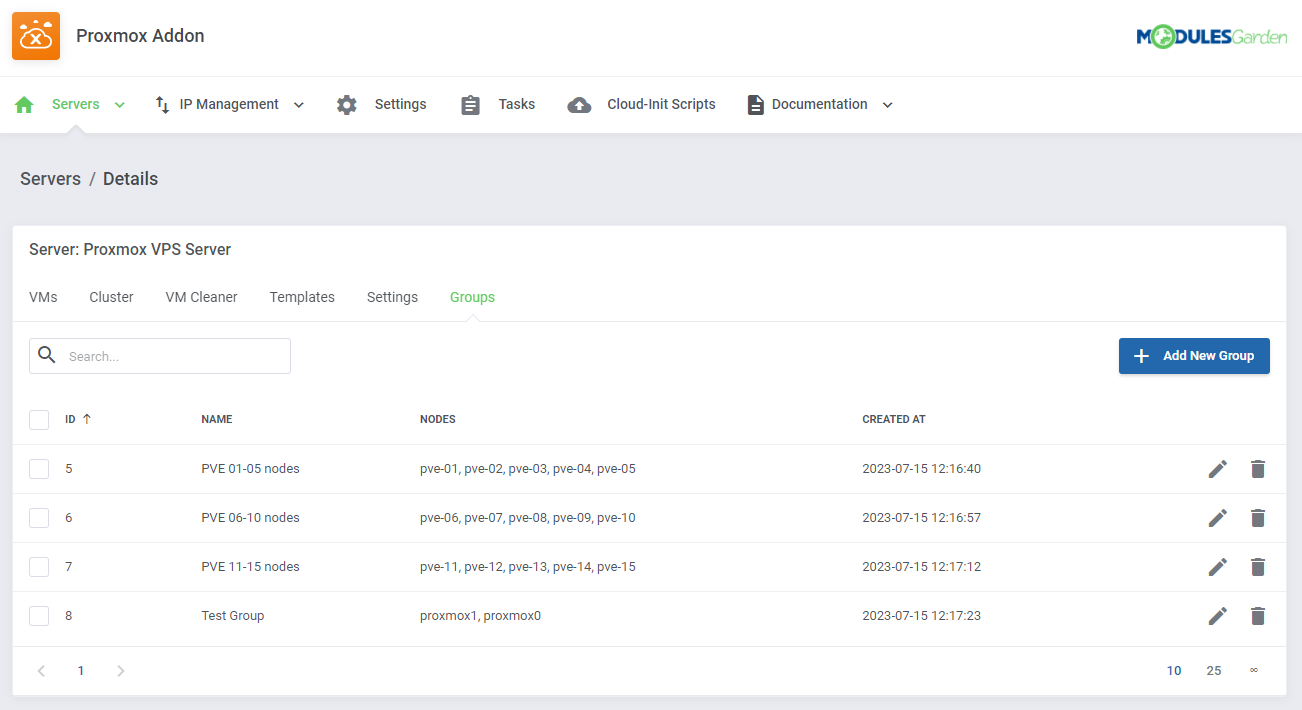This screenshot has width=1302, height=710.
Task: Click the orange Proxmox Addon logo
Action: (36, 36)
